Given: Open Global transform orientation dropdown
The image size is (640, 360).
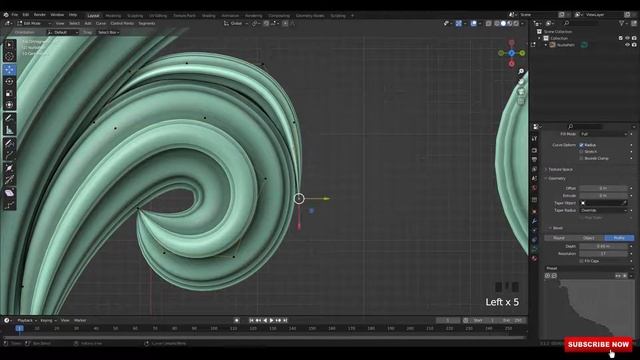Looking at the screenshot, I should [236, 24].
